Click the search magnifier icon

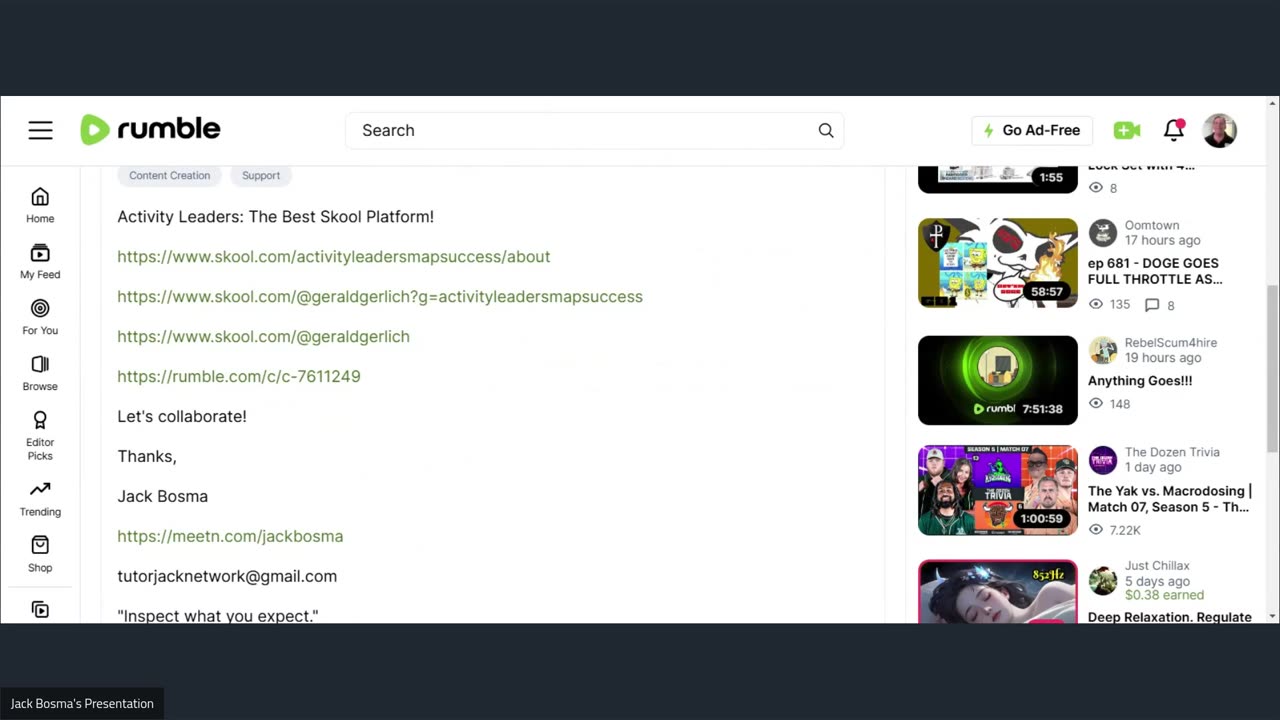826,130
